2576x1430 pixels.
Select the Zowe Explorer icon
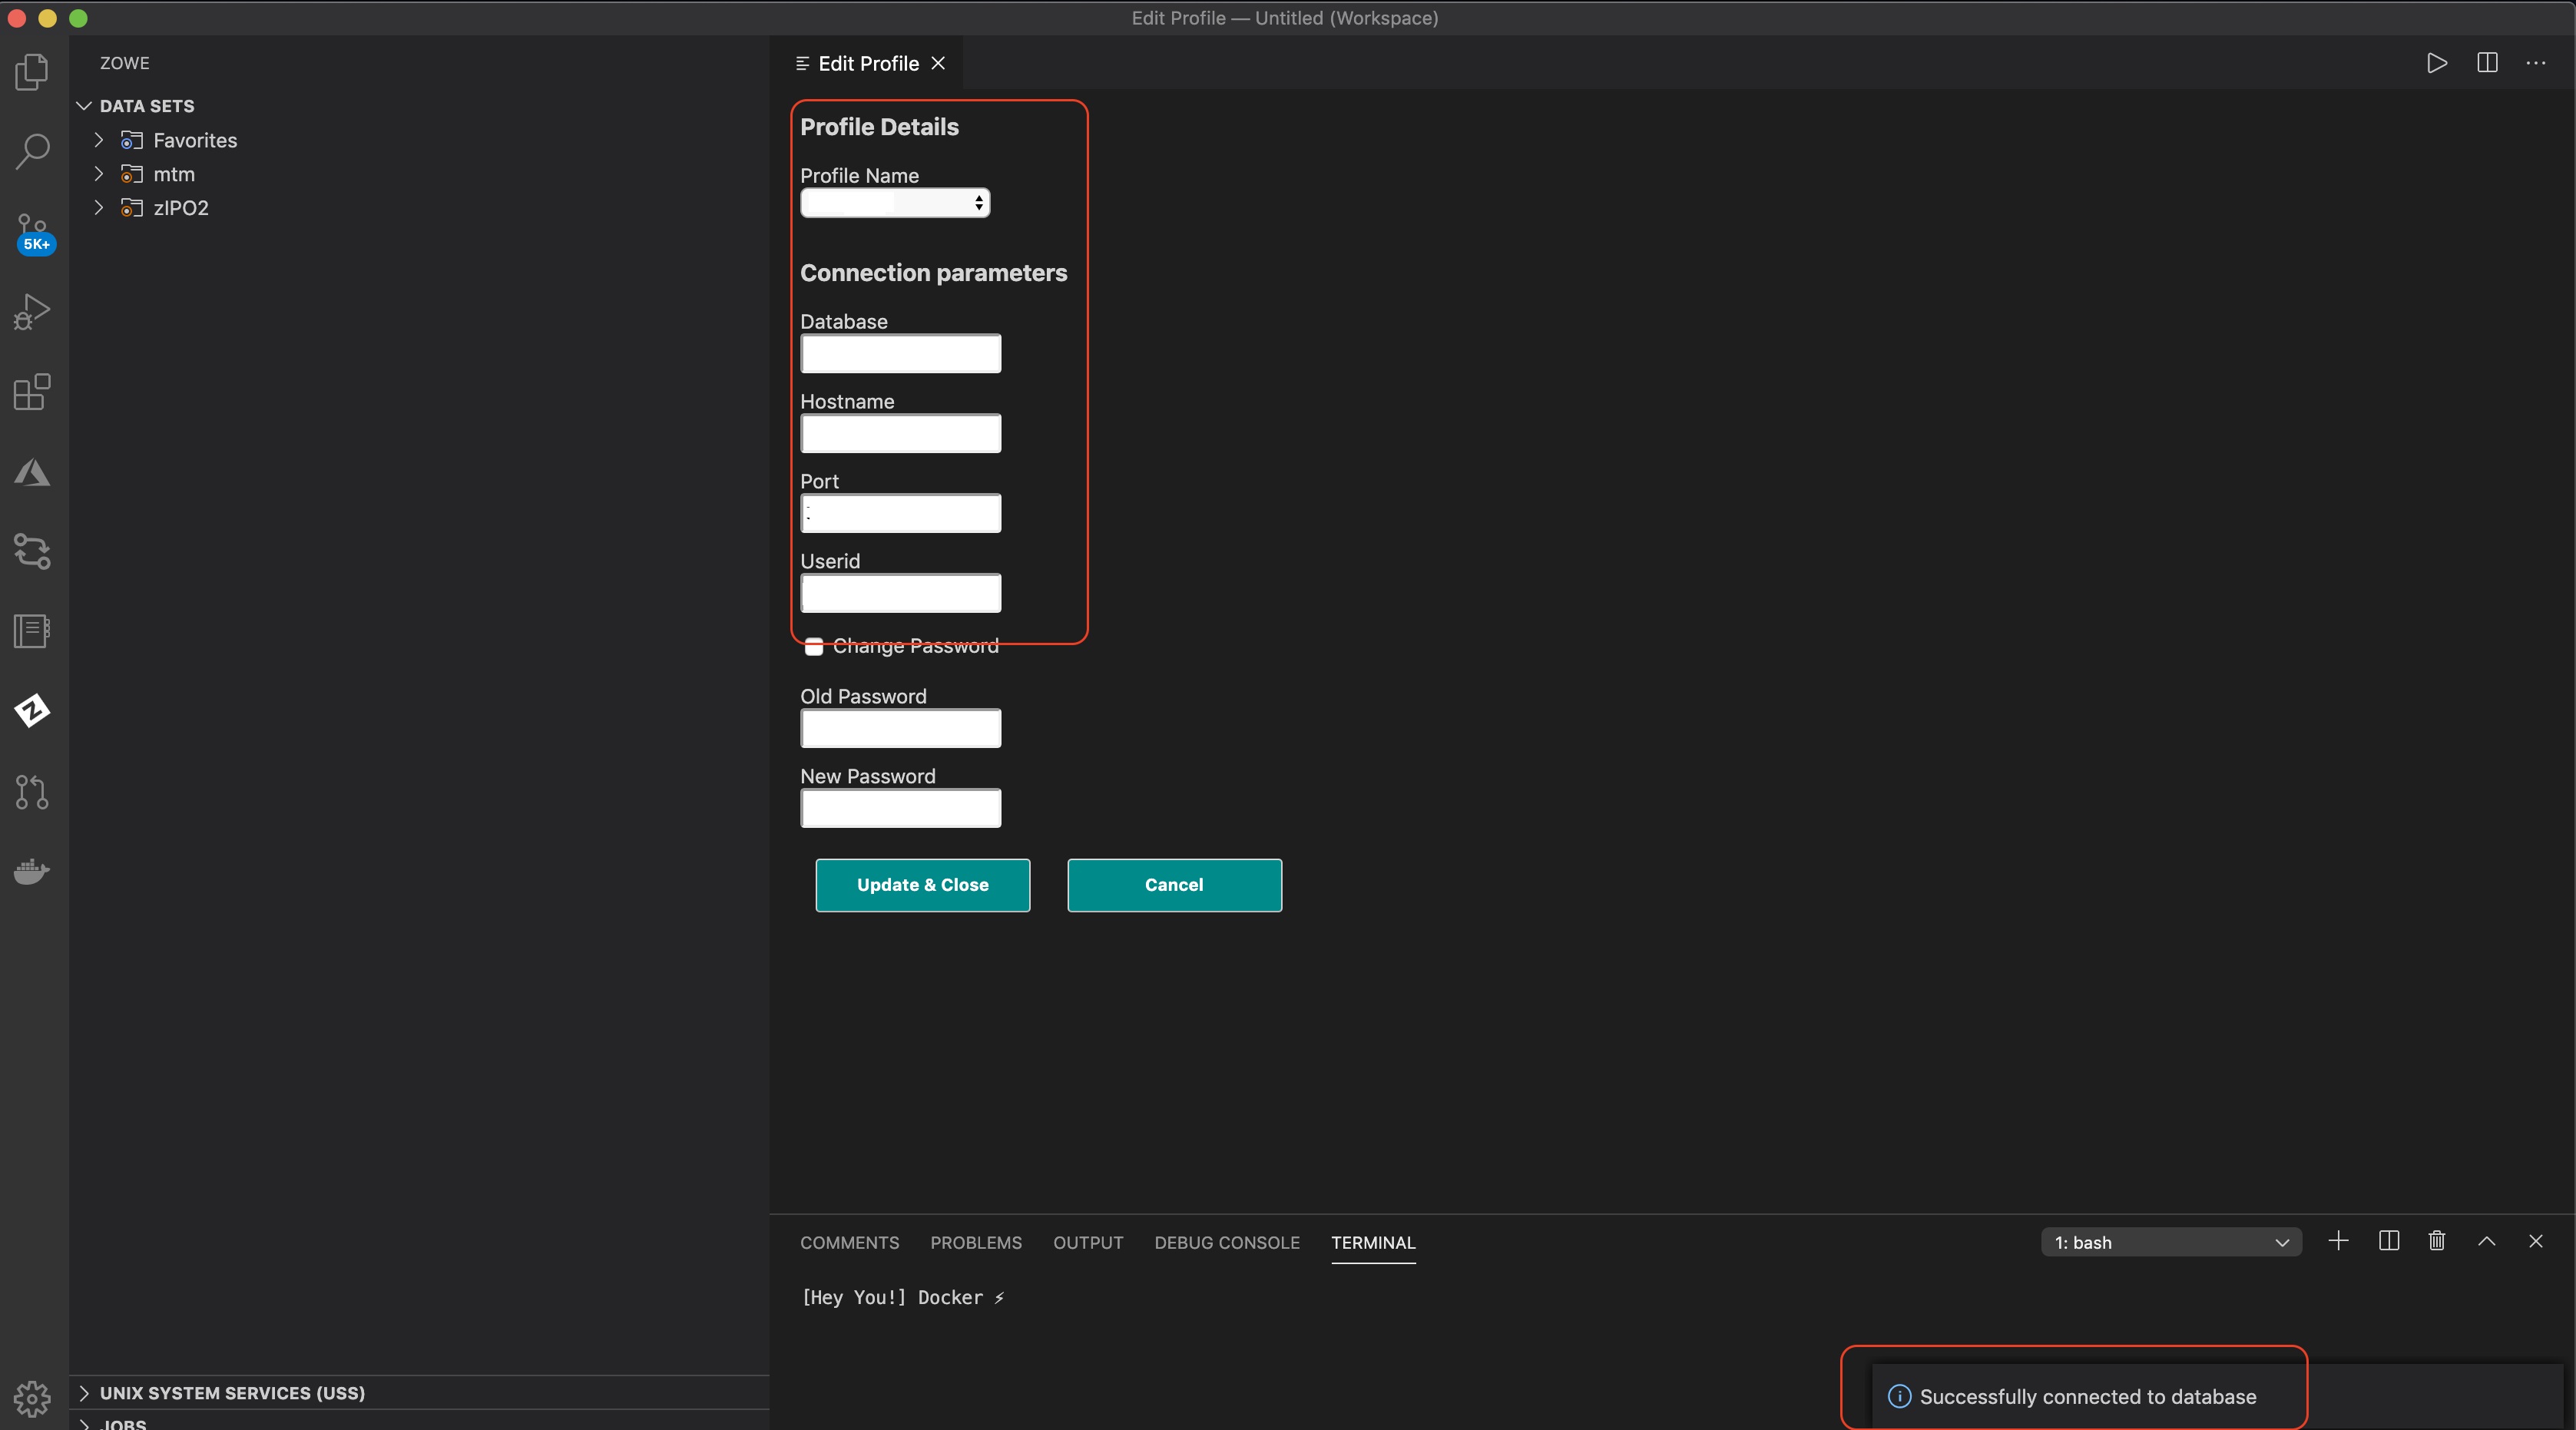pyautogui.click(x=31, y=710)
